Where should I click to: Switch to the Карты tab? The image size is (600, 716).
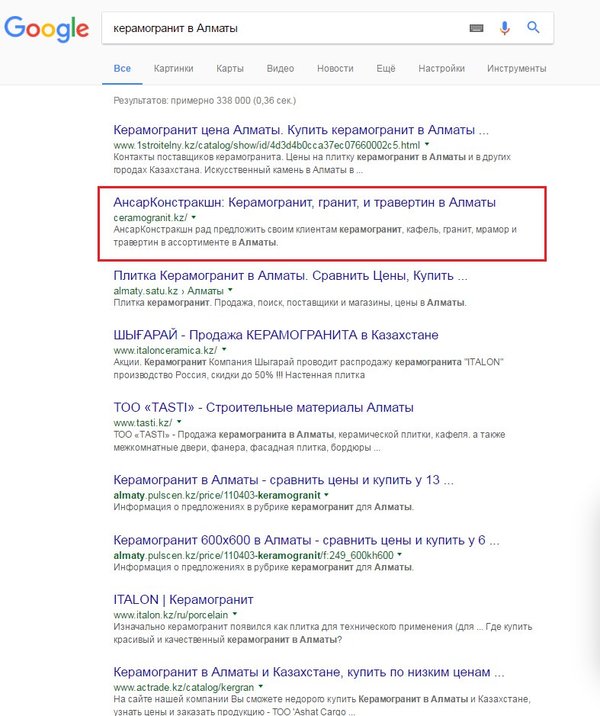[x=231, y=68]
